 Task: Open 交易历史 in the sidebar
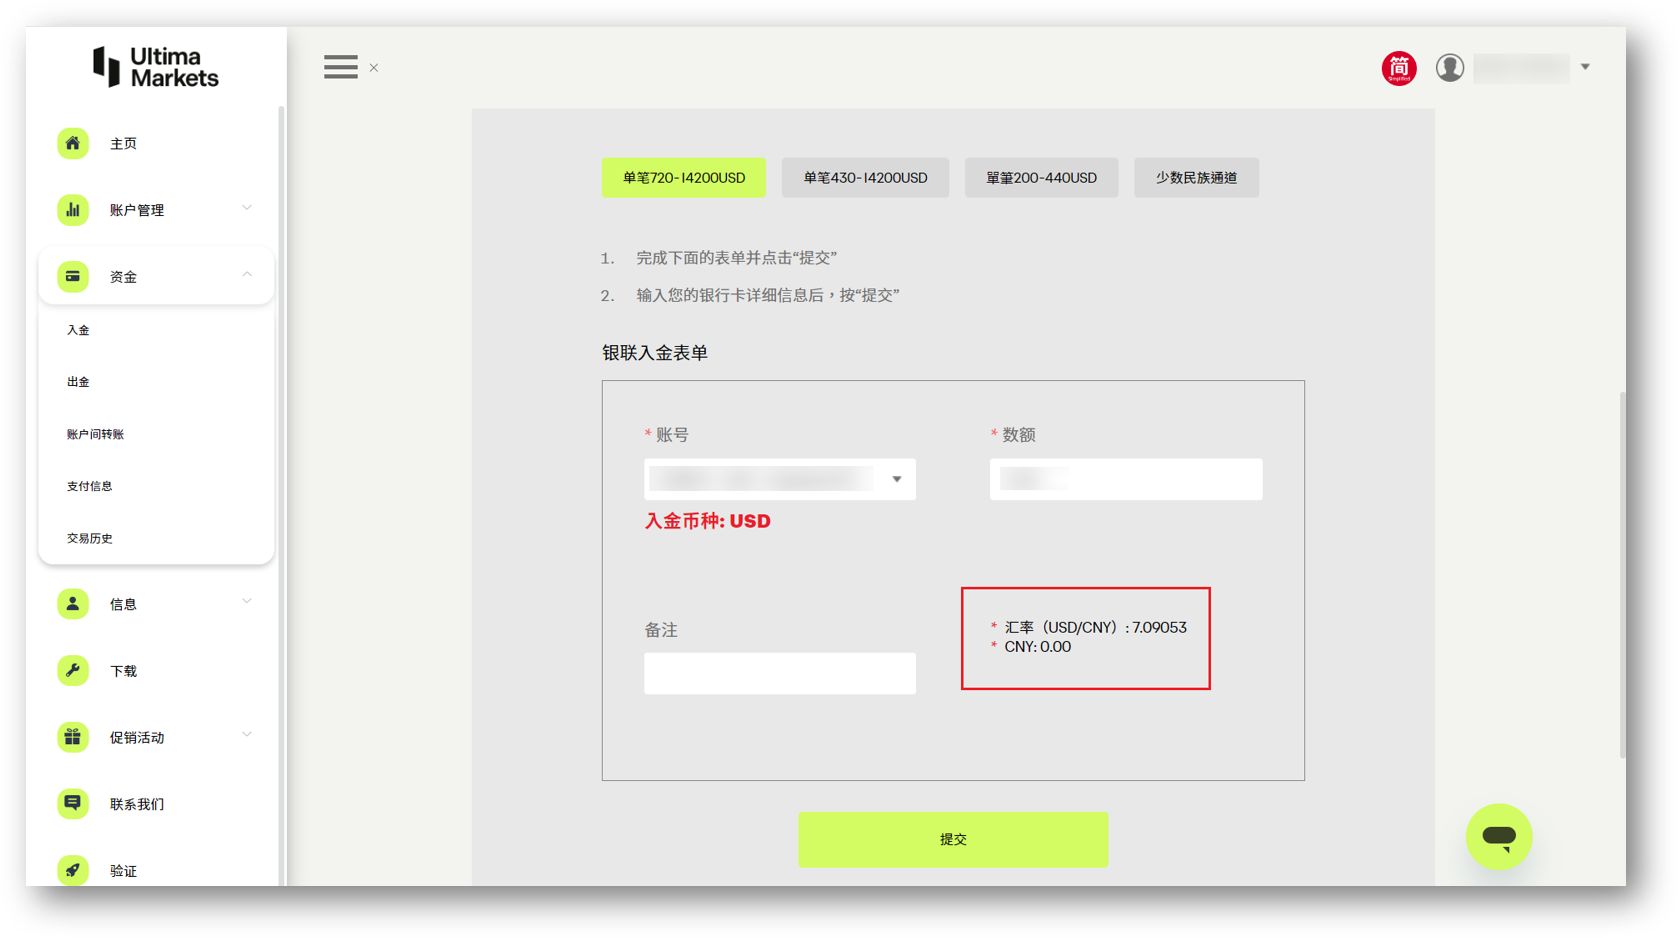89,538
